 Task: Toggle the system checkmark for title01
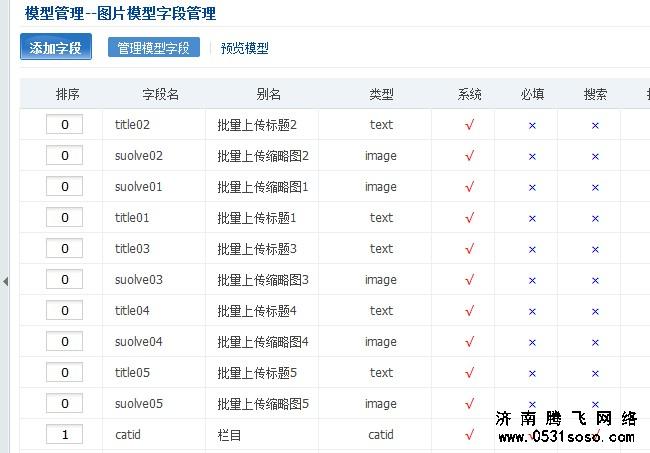pyautogui.click(x=469, y=218)
